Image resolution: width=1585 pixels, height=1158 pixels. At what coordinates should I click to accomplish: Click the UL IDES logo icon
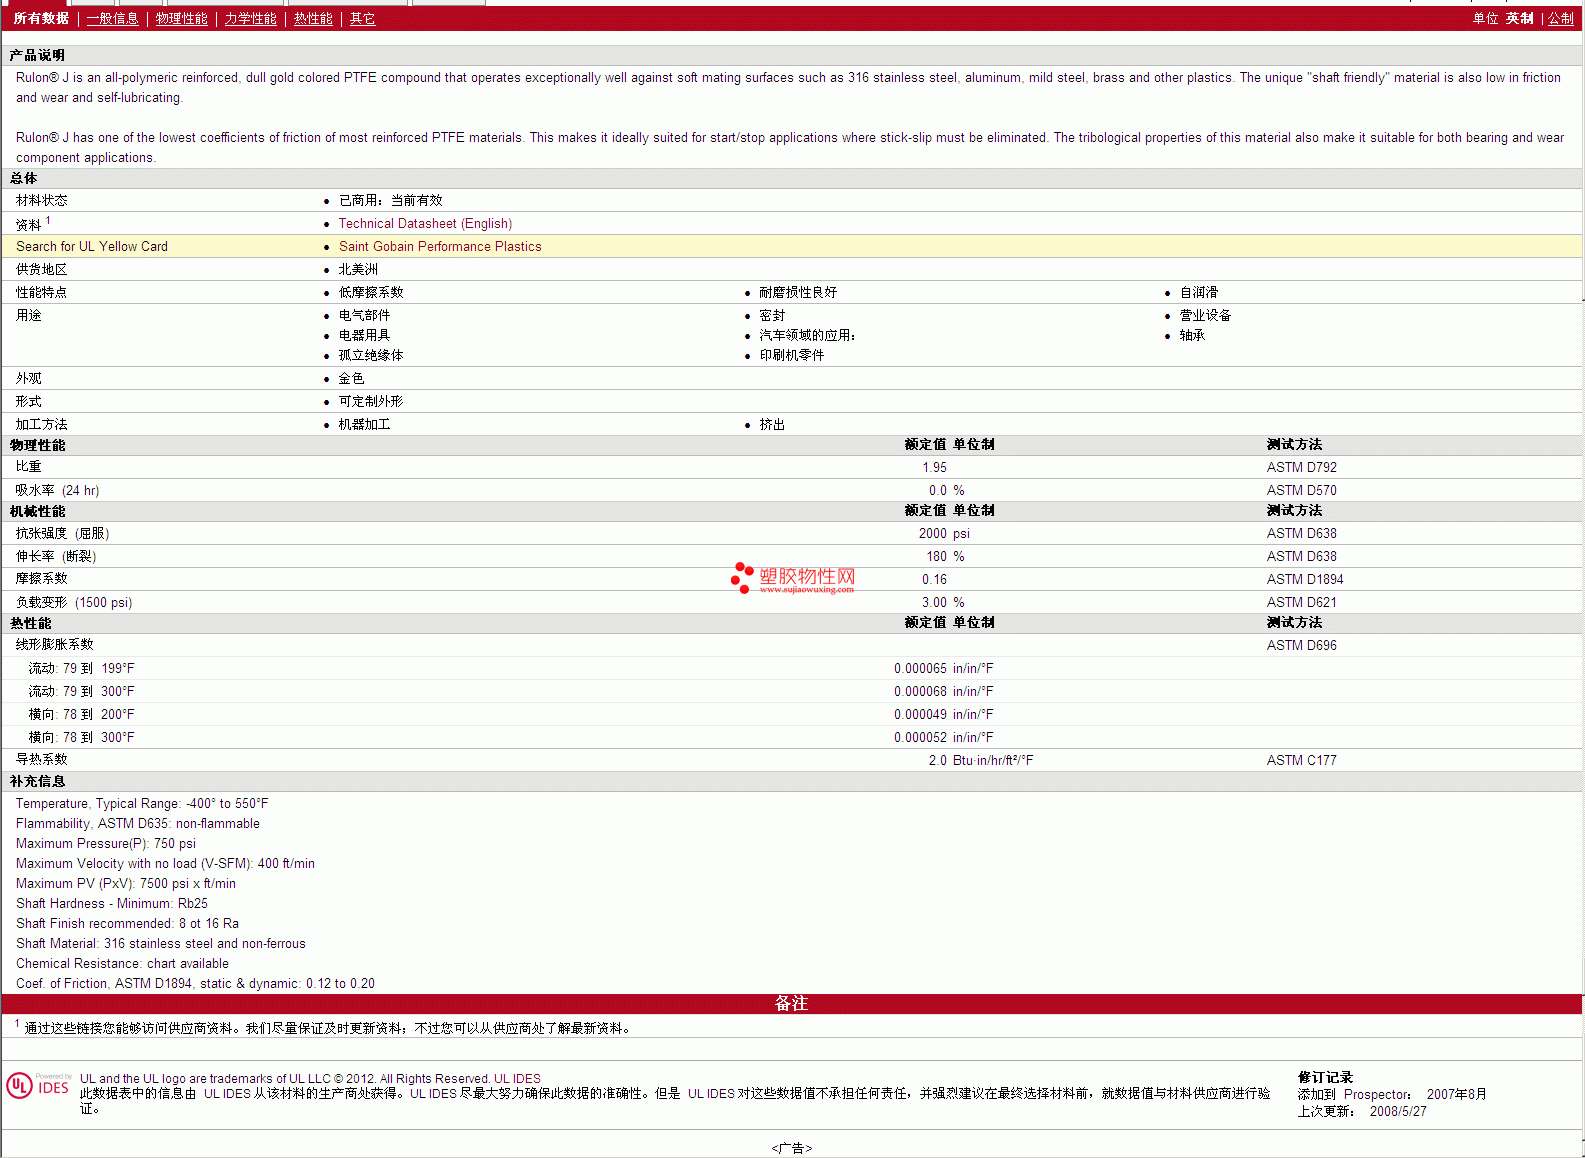38,1086
